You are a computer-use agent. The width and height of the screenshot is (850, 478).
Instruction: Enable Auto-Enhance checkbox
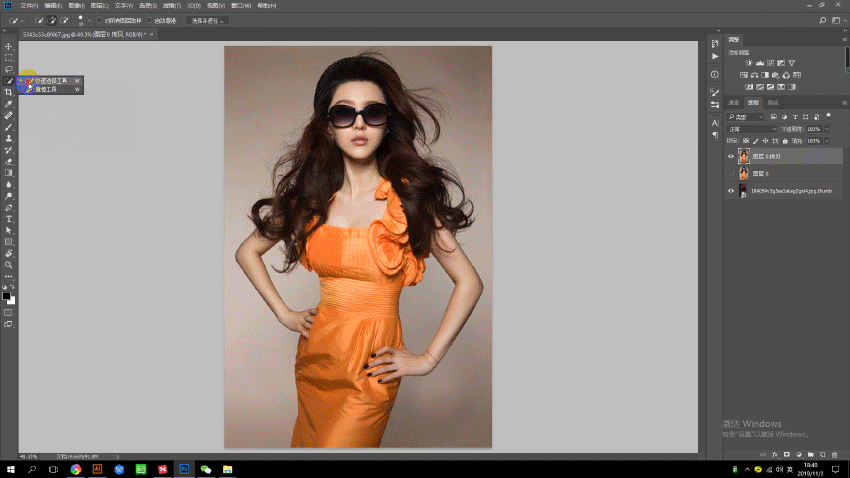pos(150,21)
